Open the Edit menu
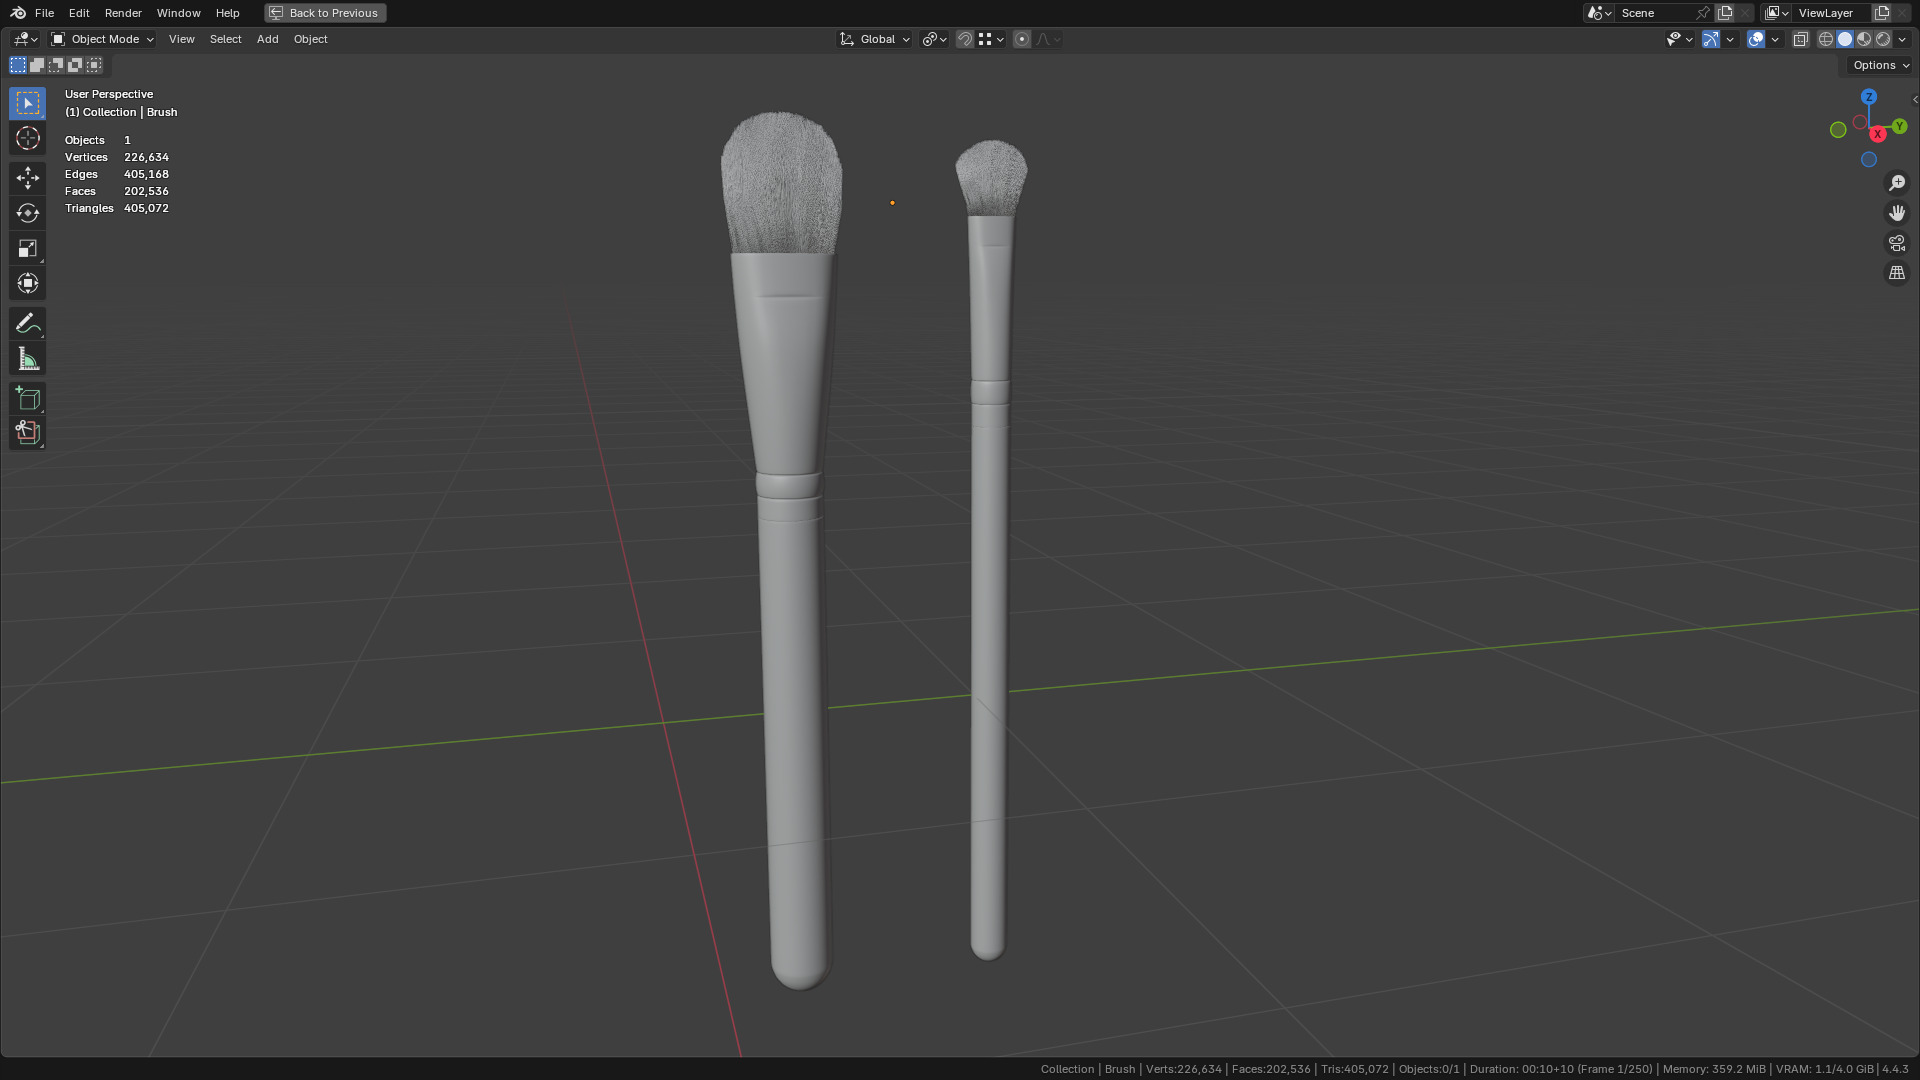 (x=79, y=13)
